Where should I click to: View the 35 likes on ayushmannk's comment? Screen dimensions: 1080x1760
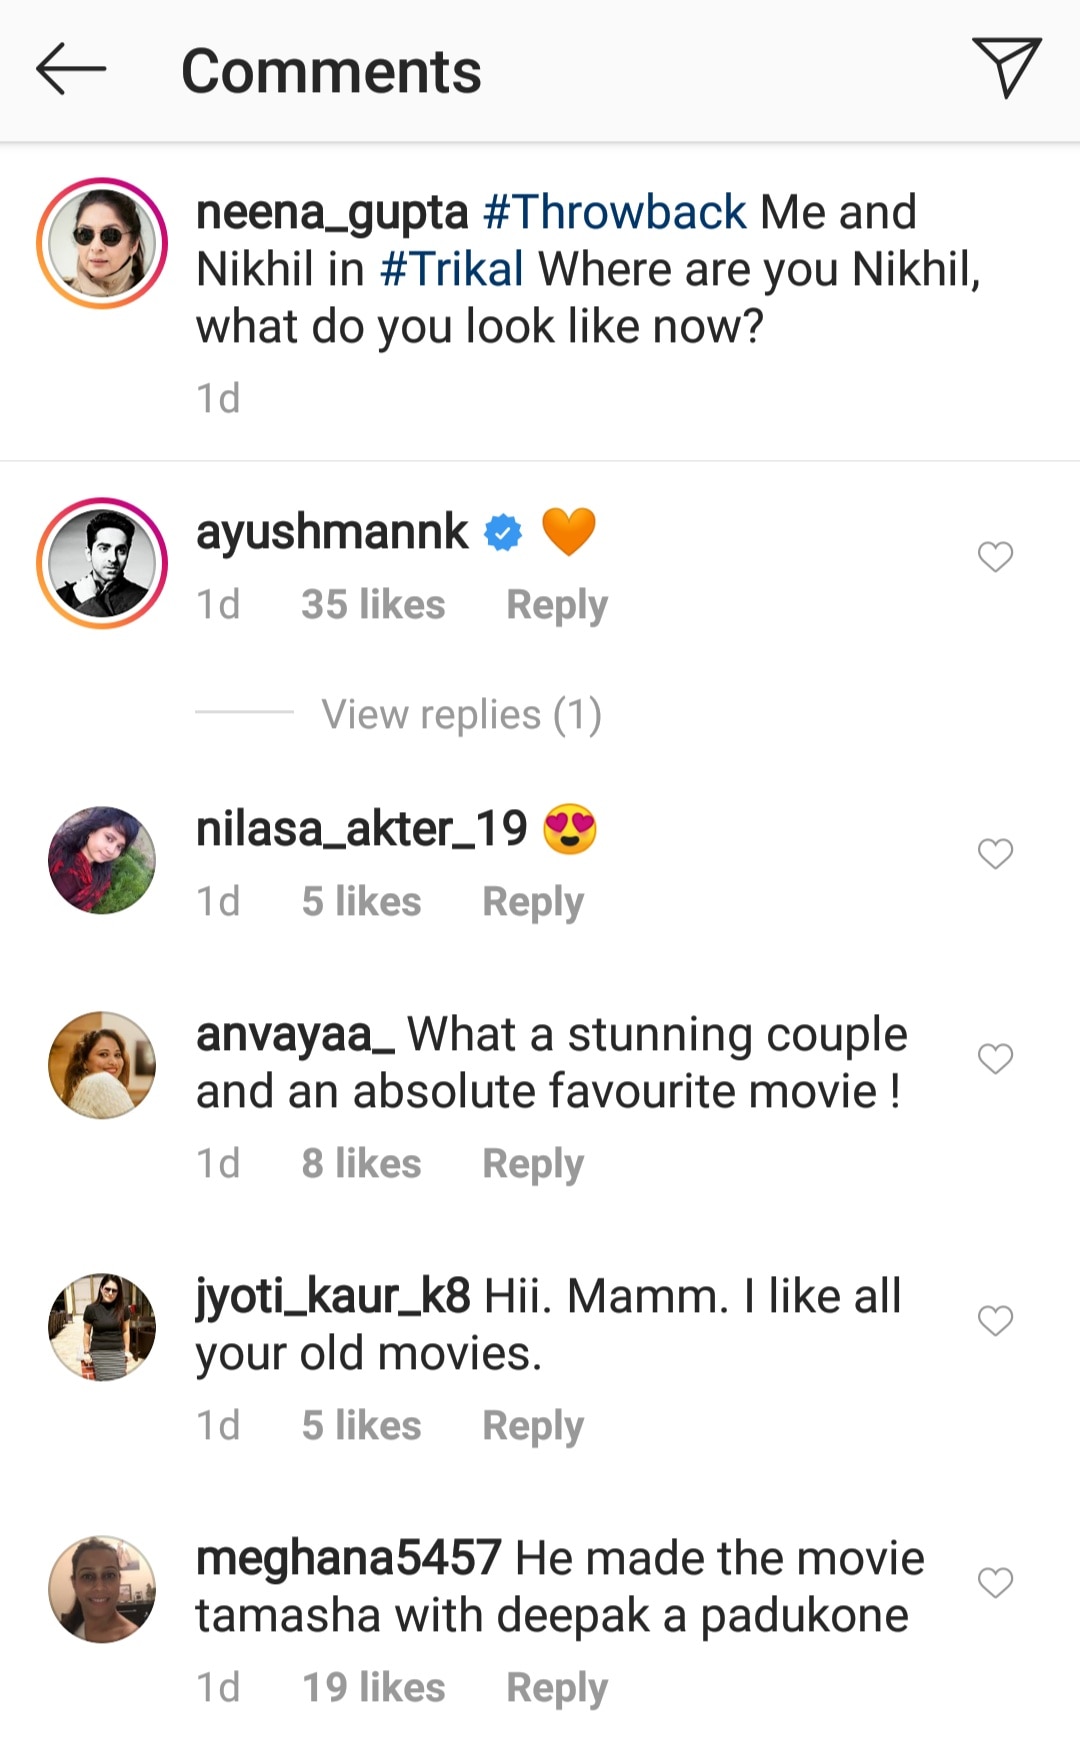(373, 604)
